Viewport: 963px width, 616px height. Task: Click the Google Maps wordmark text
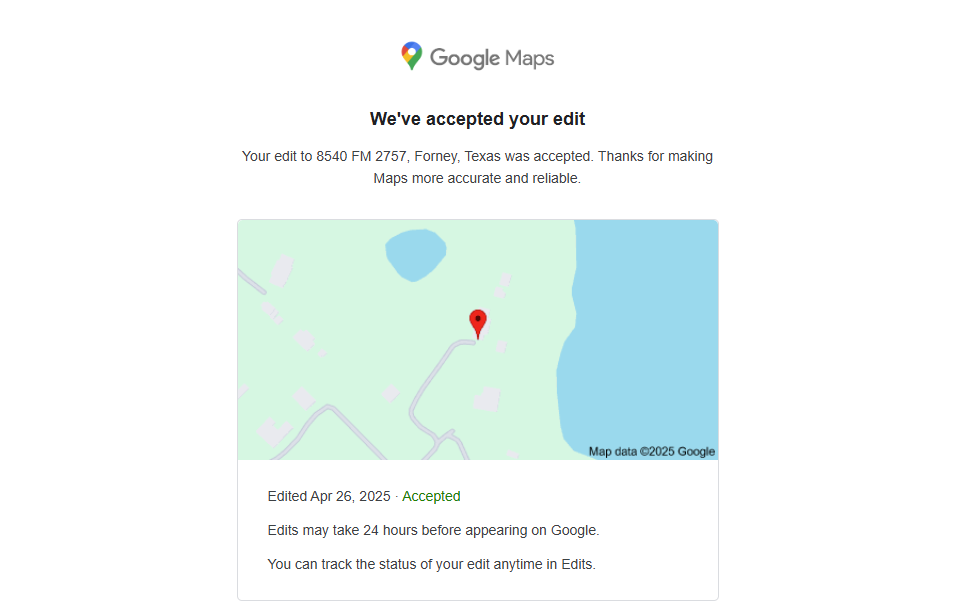pyautogui.click(x=492, y=58)
